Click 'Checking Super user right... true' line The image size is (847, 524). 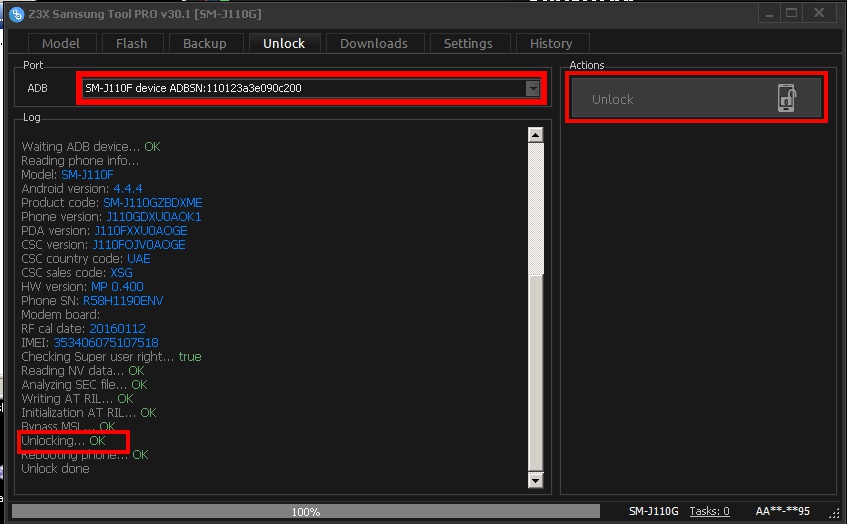pyautogui.click(x=111, y=357)
